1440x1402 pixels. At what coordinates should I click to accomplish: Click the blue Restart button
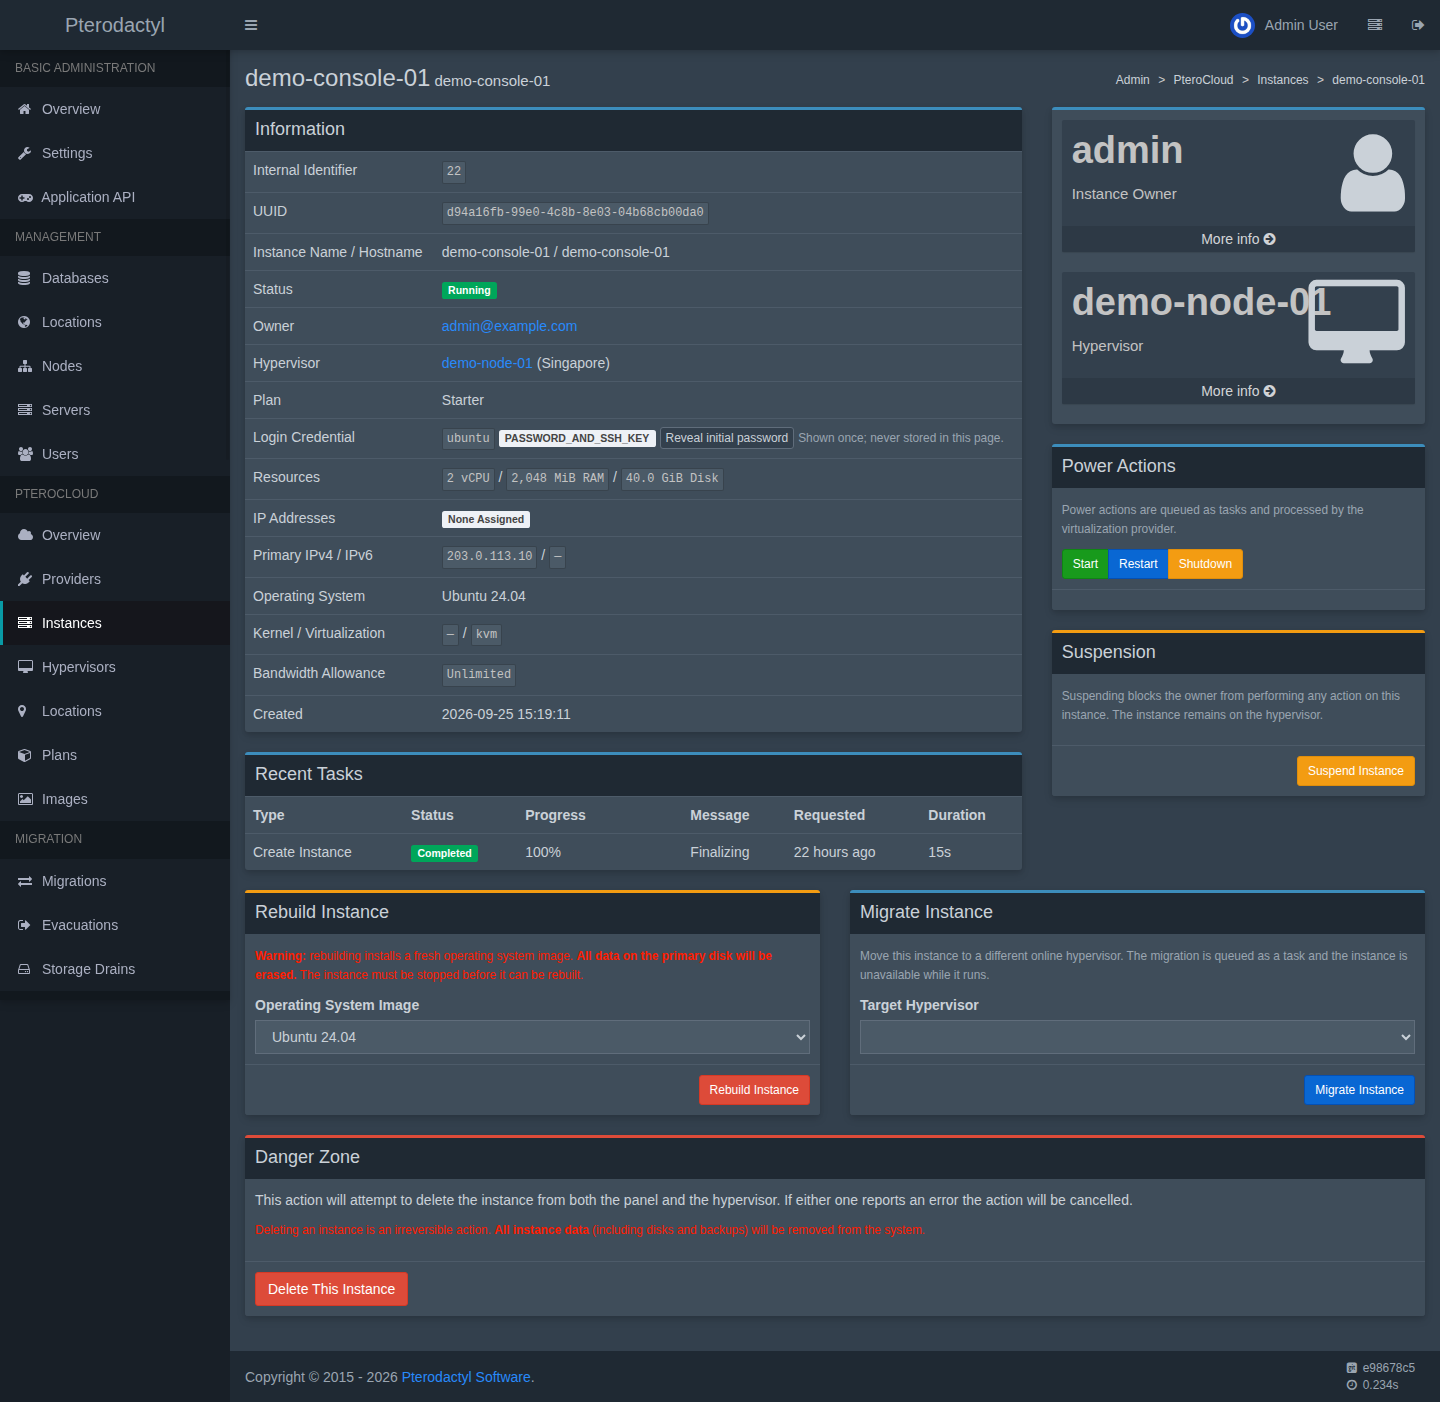[x=1138, y=564]
